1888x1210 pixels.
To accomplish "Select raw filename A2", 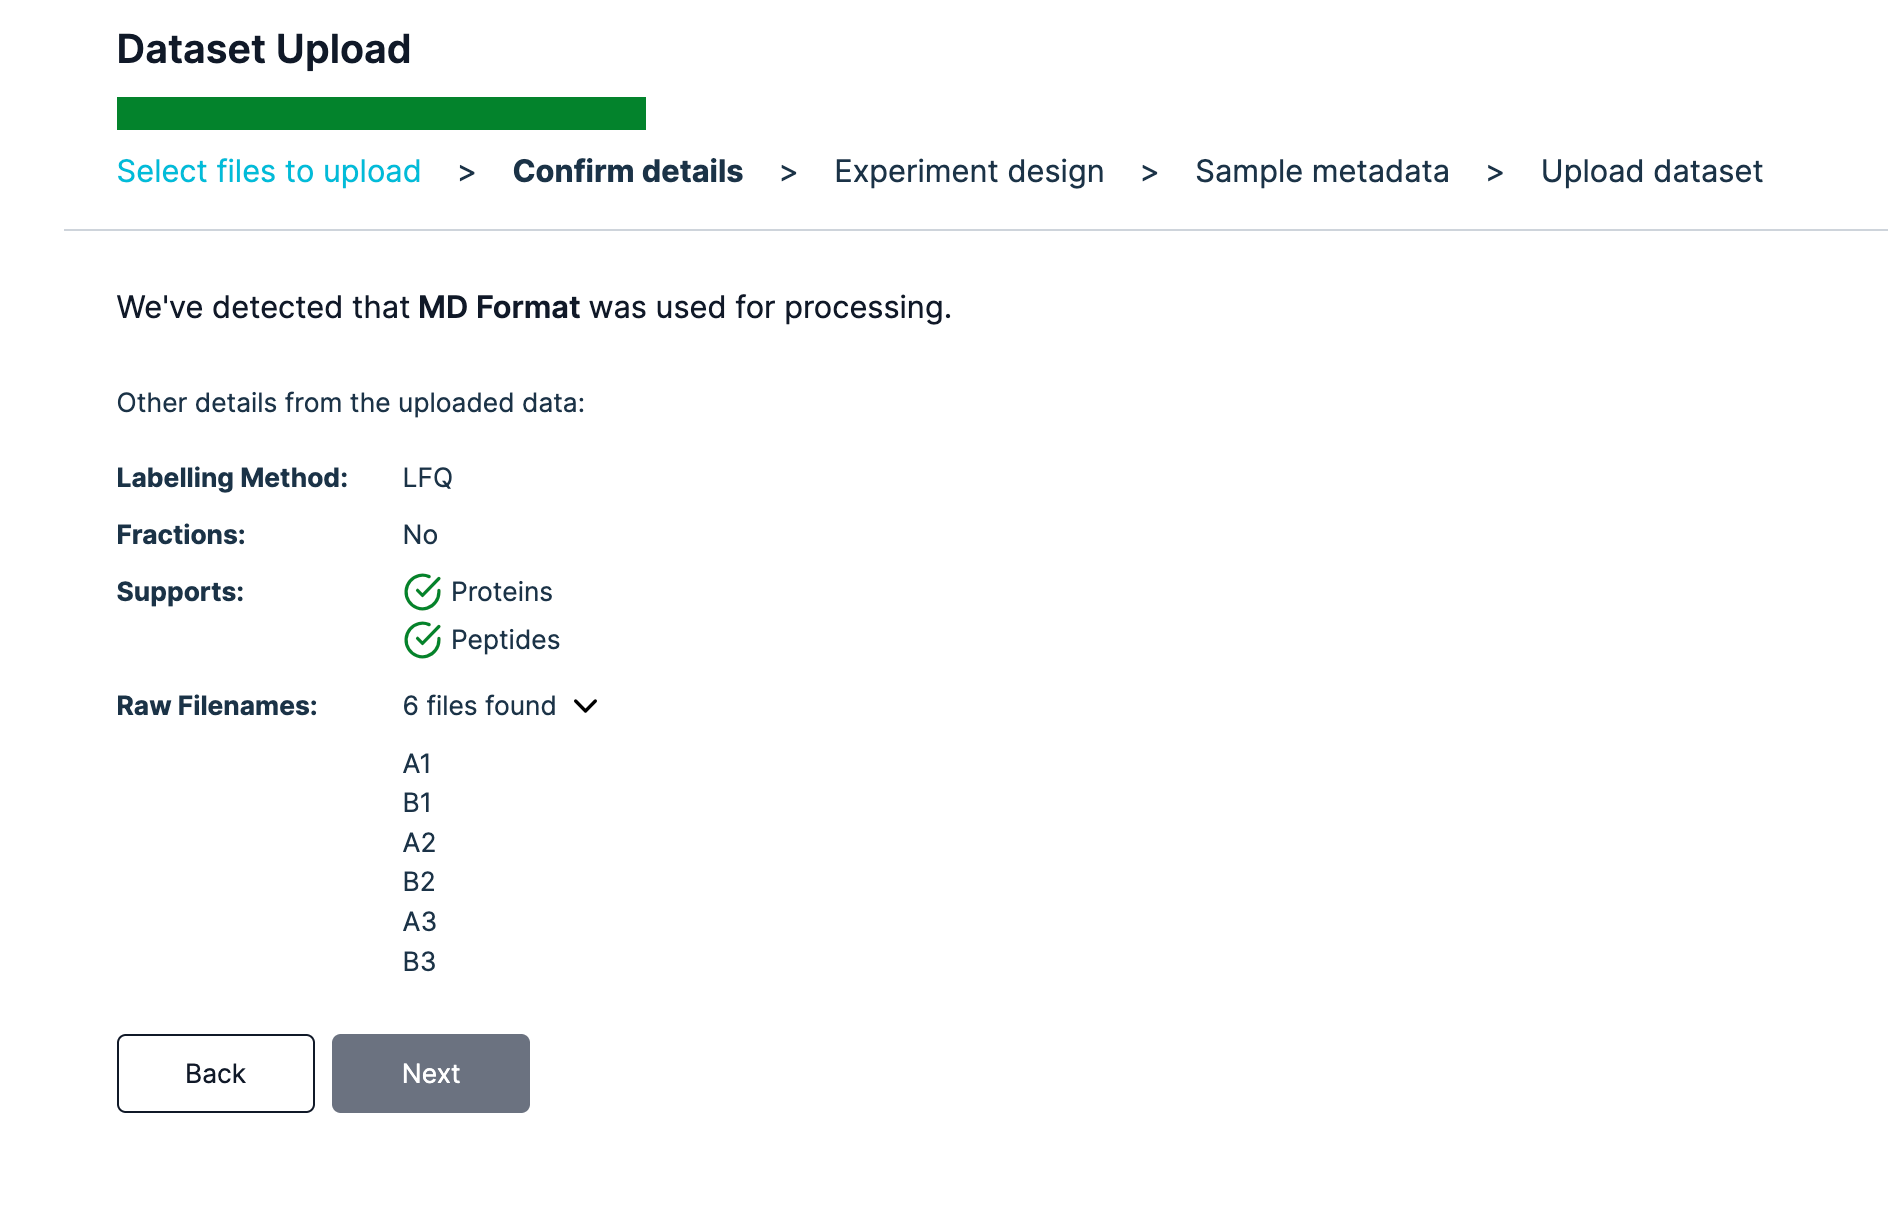I will tap(419, 843).
